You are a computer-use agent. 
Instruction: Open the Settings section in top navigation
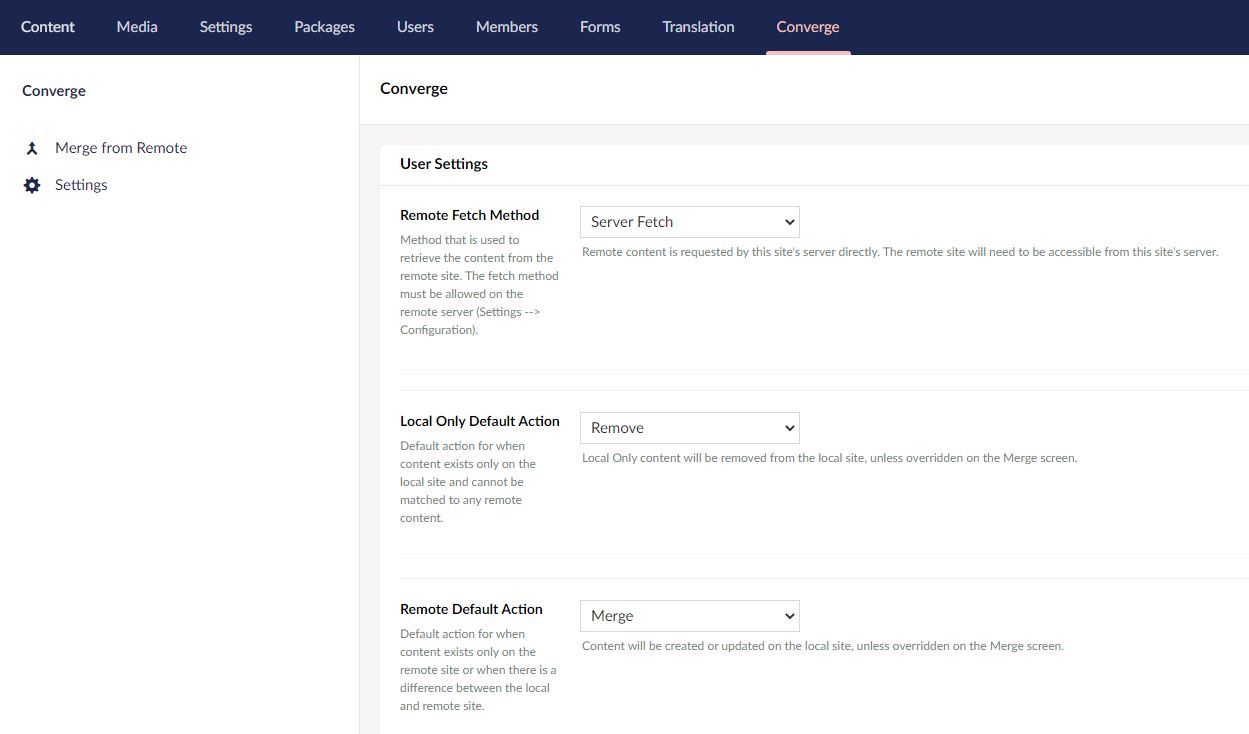(x=226, y=27)
